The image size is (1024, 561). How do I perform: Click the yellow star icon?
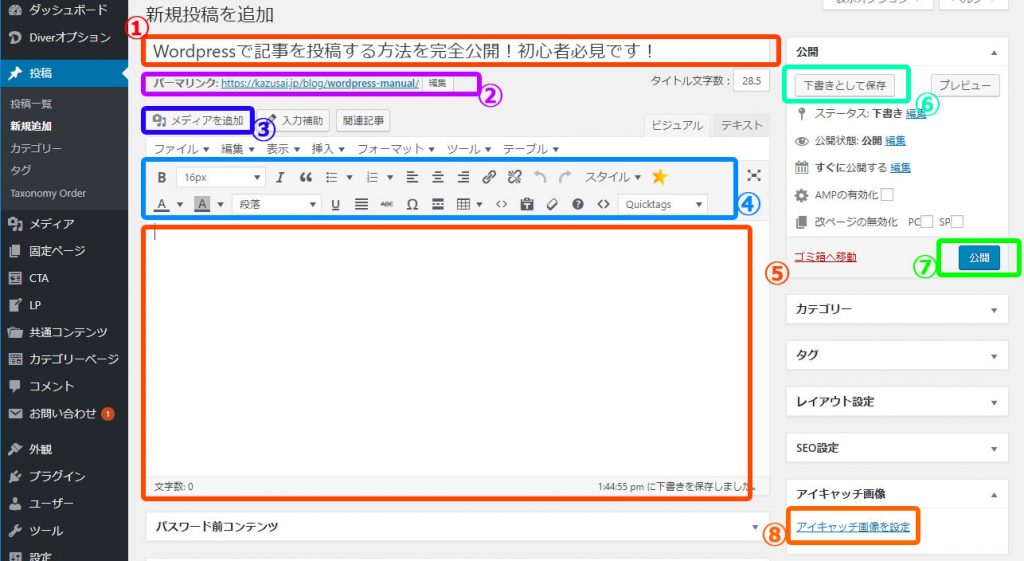tap(660, 176)
